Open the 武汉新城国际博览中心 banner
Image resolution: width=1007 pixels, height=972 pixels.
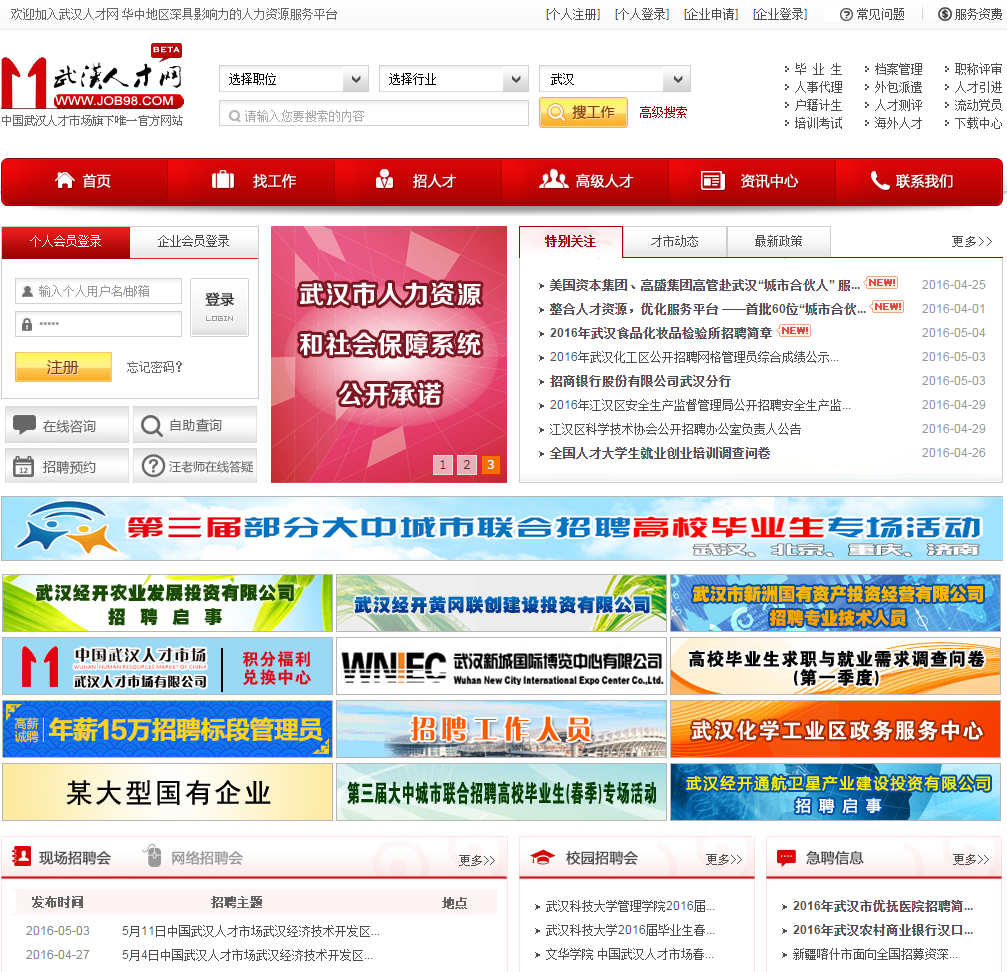tap(502, 666)
